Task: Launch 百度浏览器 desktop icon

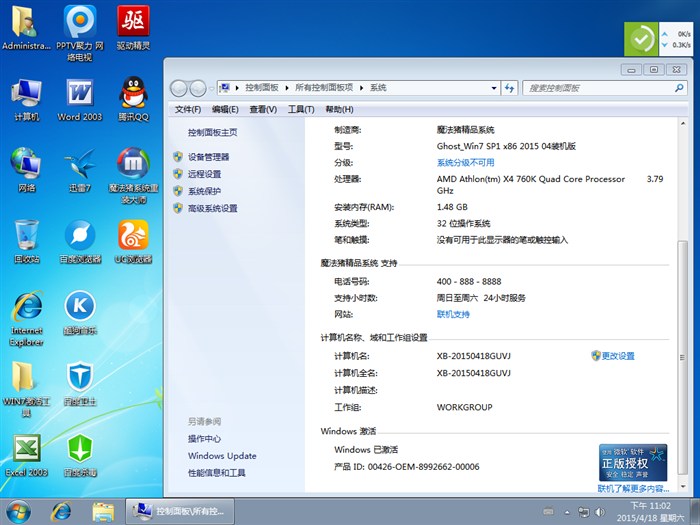Action: (x=80, y=241)
